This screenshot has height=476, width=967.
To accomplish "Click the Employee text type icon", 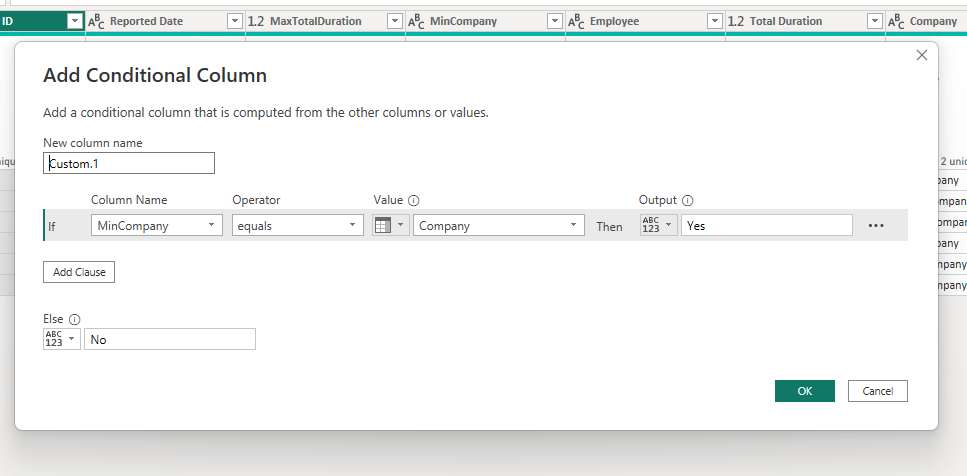I will coord(576,22).
